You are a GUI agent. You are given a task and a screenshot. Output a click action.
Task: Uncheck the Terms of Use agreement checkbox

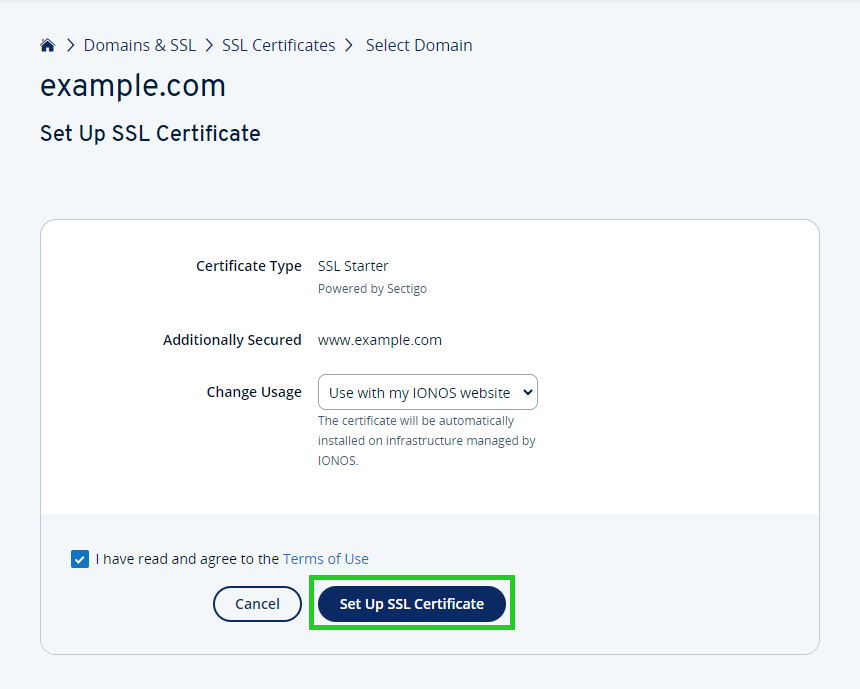point(80,559)
